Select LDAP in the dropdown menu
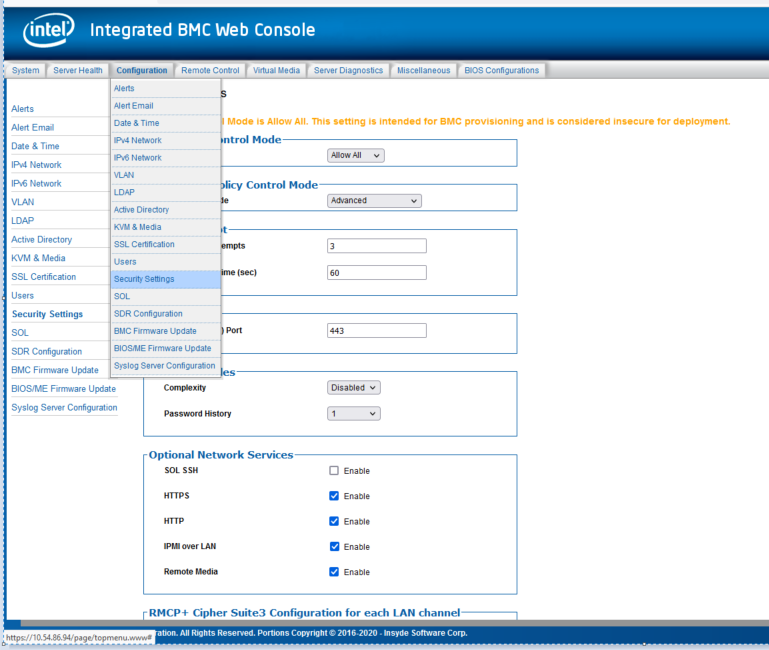The height and width of the screenshot is (650, 769). pos(166,192)
